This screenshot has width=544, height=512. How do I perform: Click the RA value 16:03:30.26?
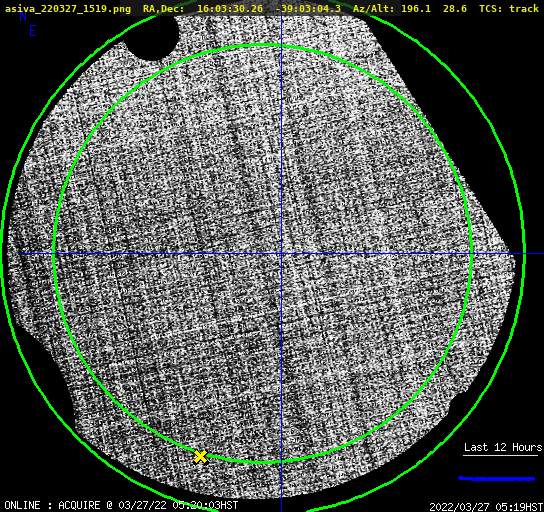[x=230, y=9]
